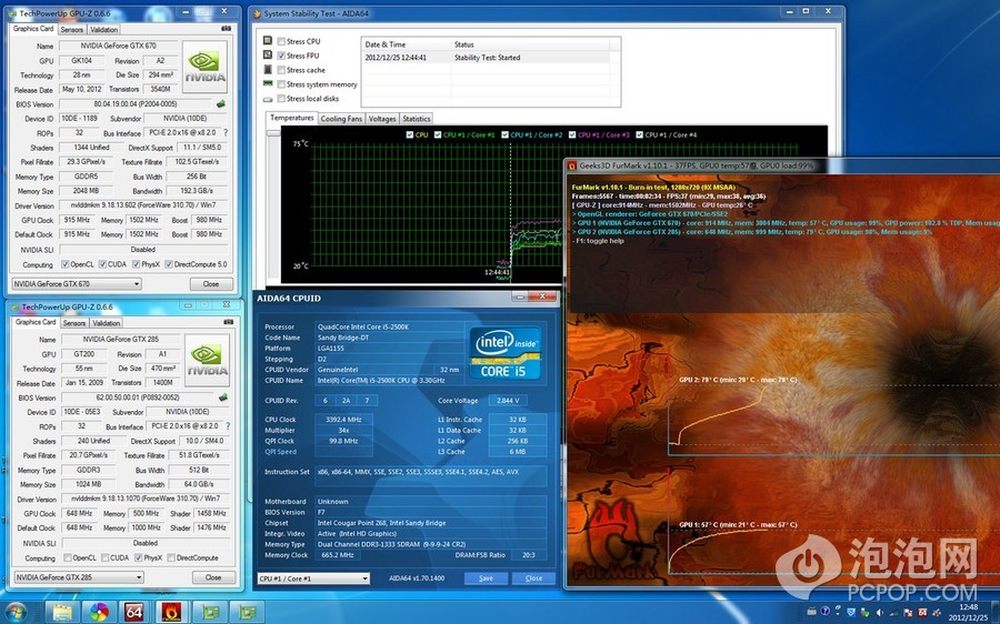Click the icon beside Stress cache
The image size is (1000, 624).
tap(268, 69)
